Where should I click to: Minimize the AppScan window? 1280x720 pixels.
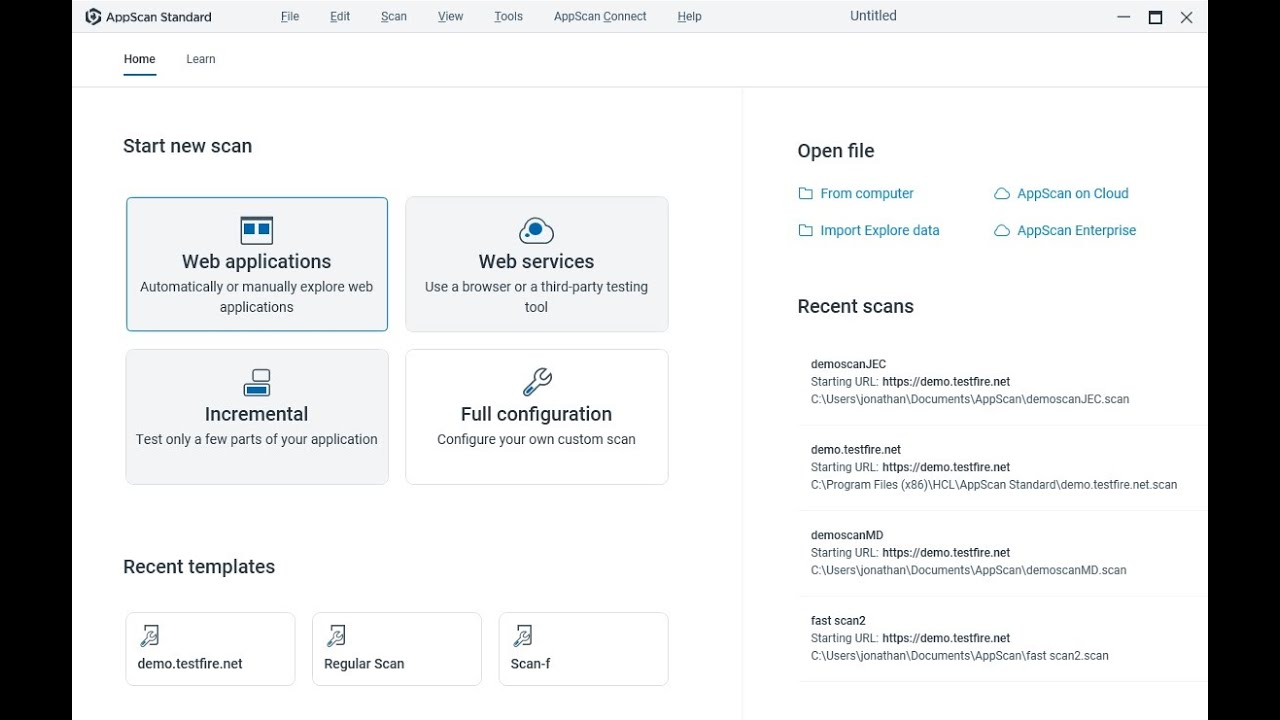click(1124, 17)
